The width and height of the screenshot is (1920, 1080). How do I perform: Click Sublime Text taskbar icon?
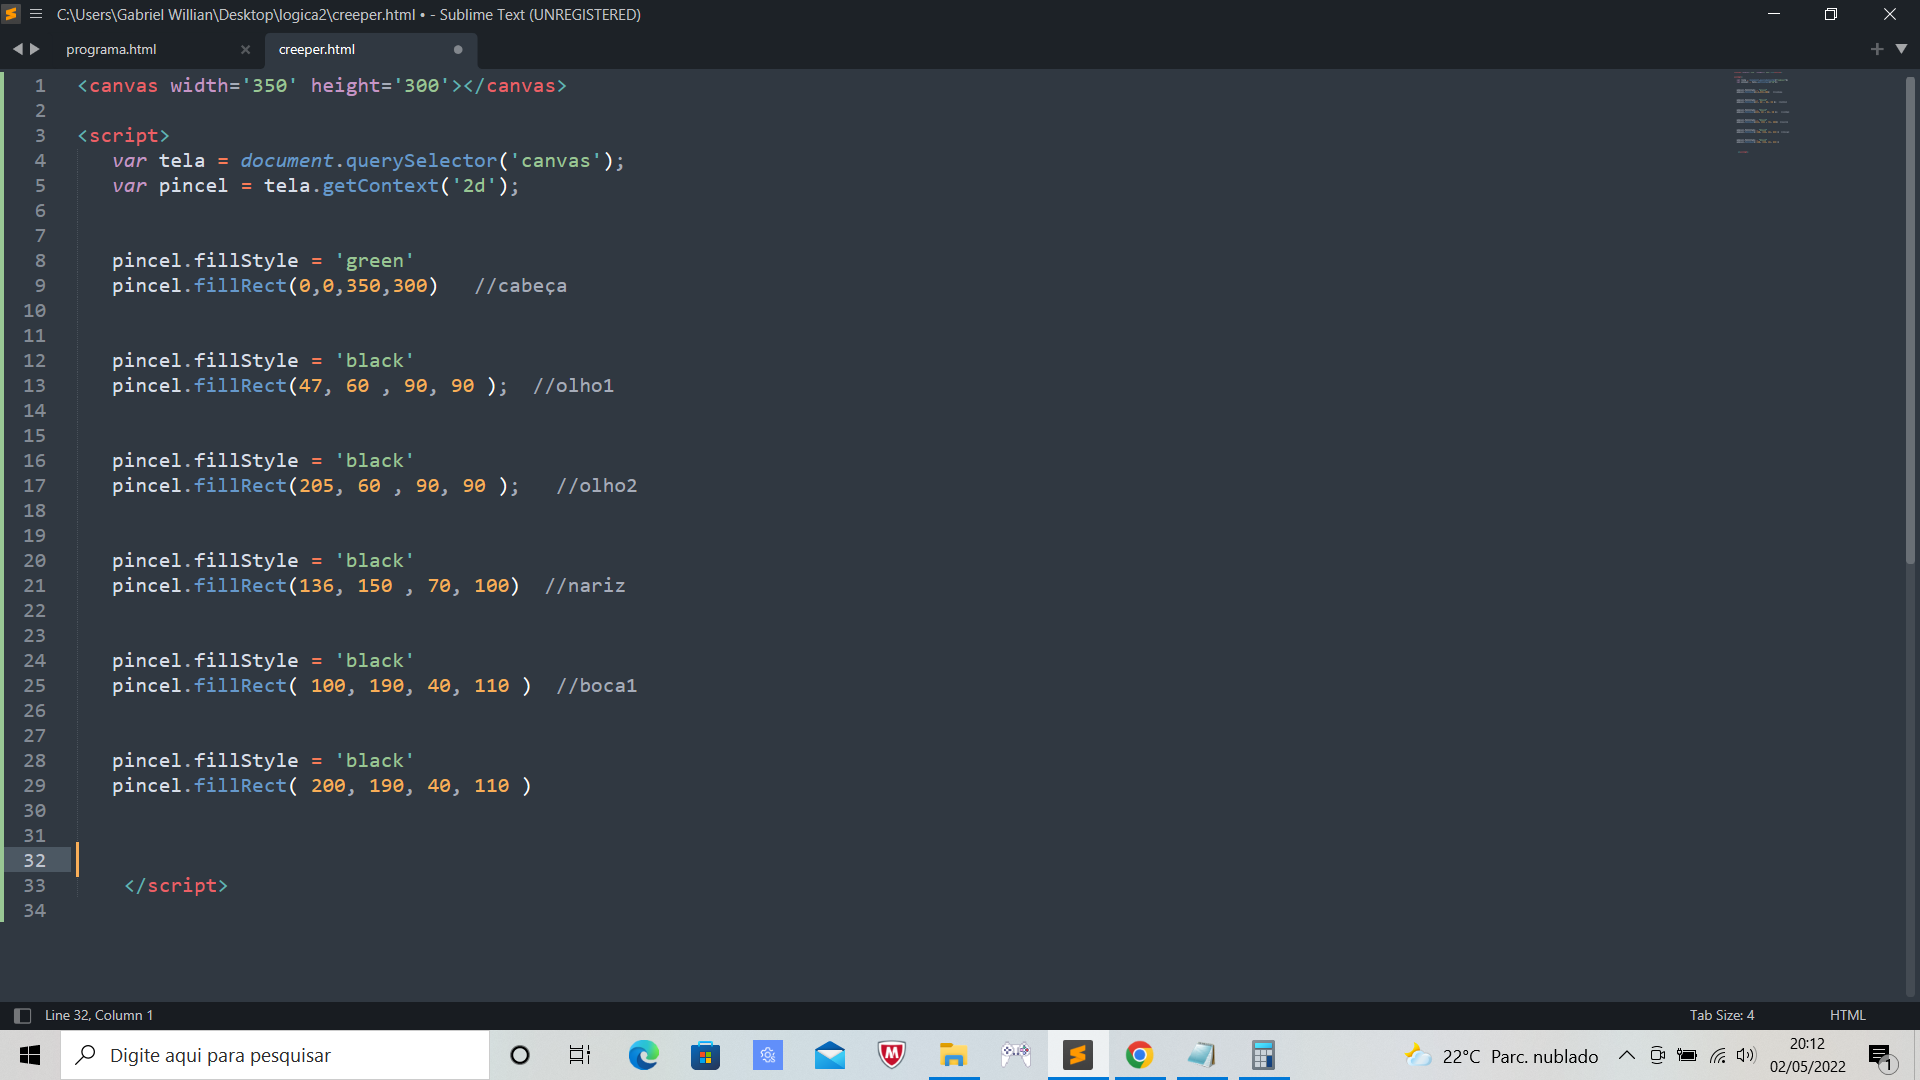[x=1077, y=1055]
